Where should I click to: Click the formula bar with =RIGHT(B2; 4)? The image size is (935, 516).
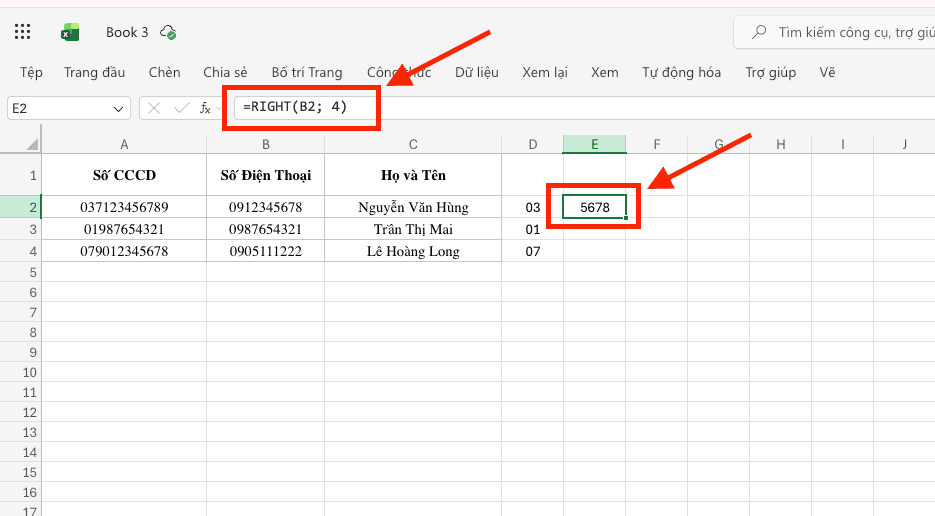[584, 108]
